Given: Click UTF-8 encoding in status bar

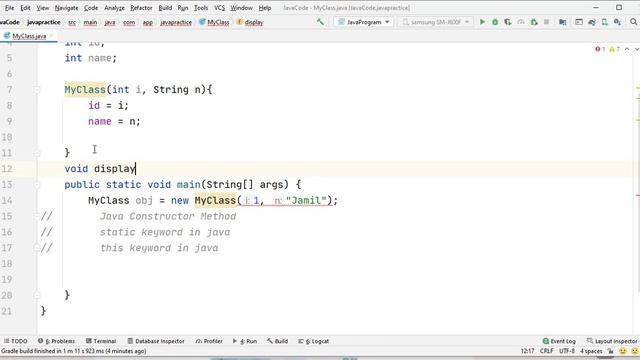Looking at the screenshot, I should pyautogui.click(x=567, y=351).
